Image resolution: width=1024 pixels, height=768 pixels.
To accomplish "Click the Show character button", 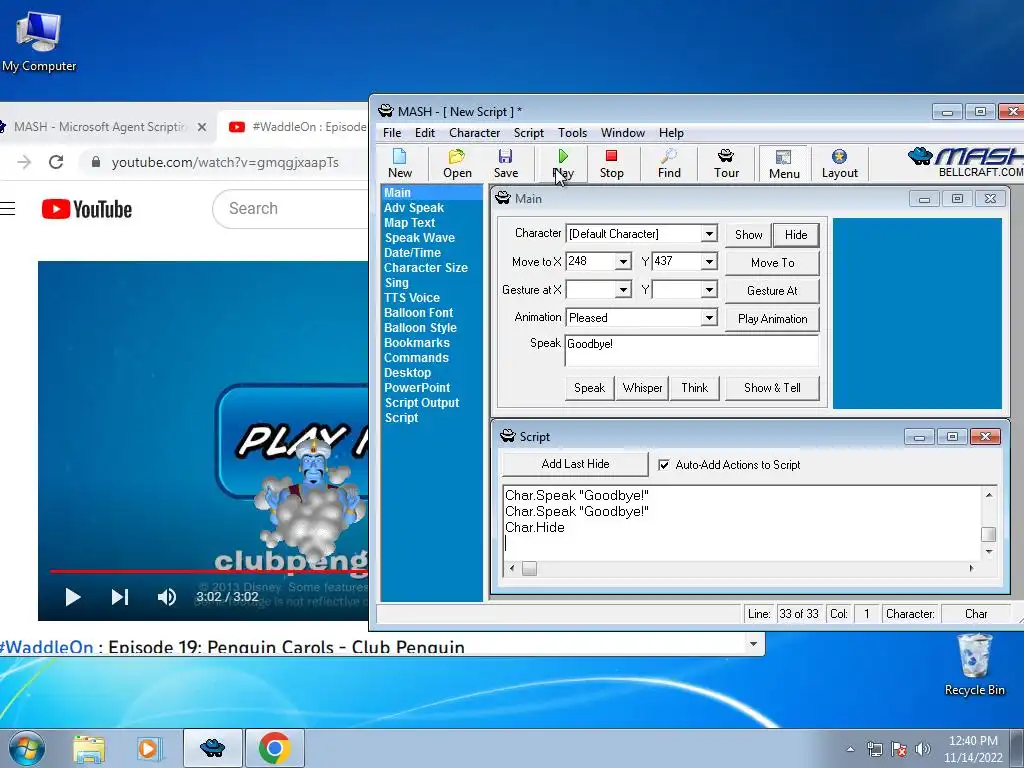I will [748, 234].
